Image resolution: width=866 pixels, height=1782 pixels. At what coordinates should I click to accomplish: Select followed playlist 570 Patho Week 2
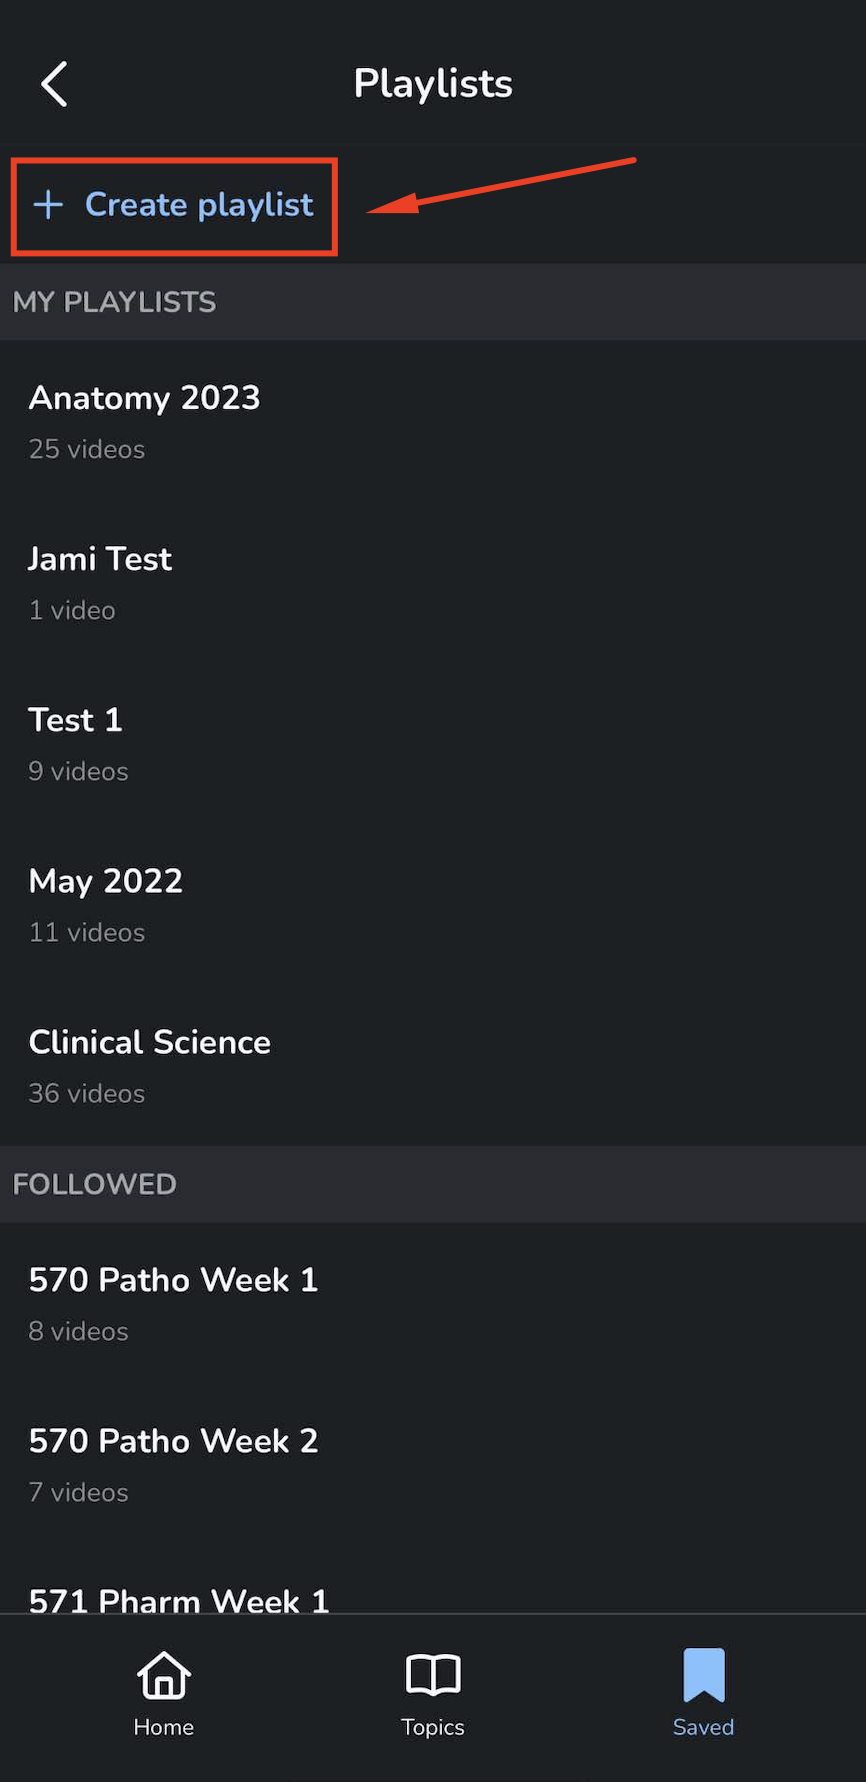click(x=173, y=1441)
